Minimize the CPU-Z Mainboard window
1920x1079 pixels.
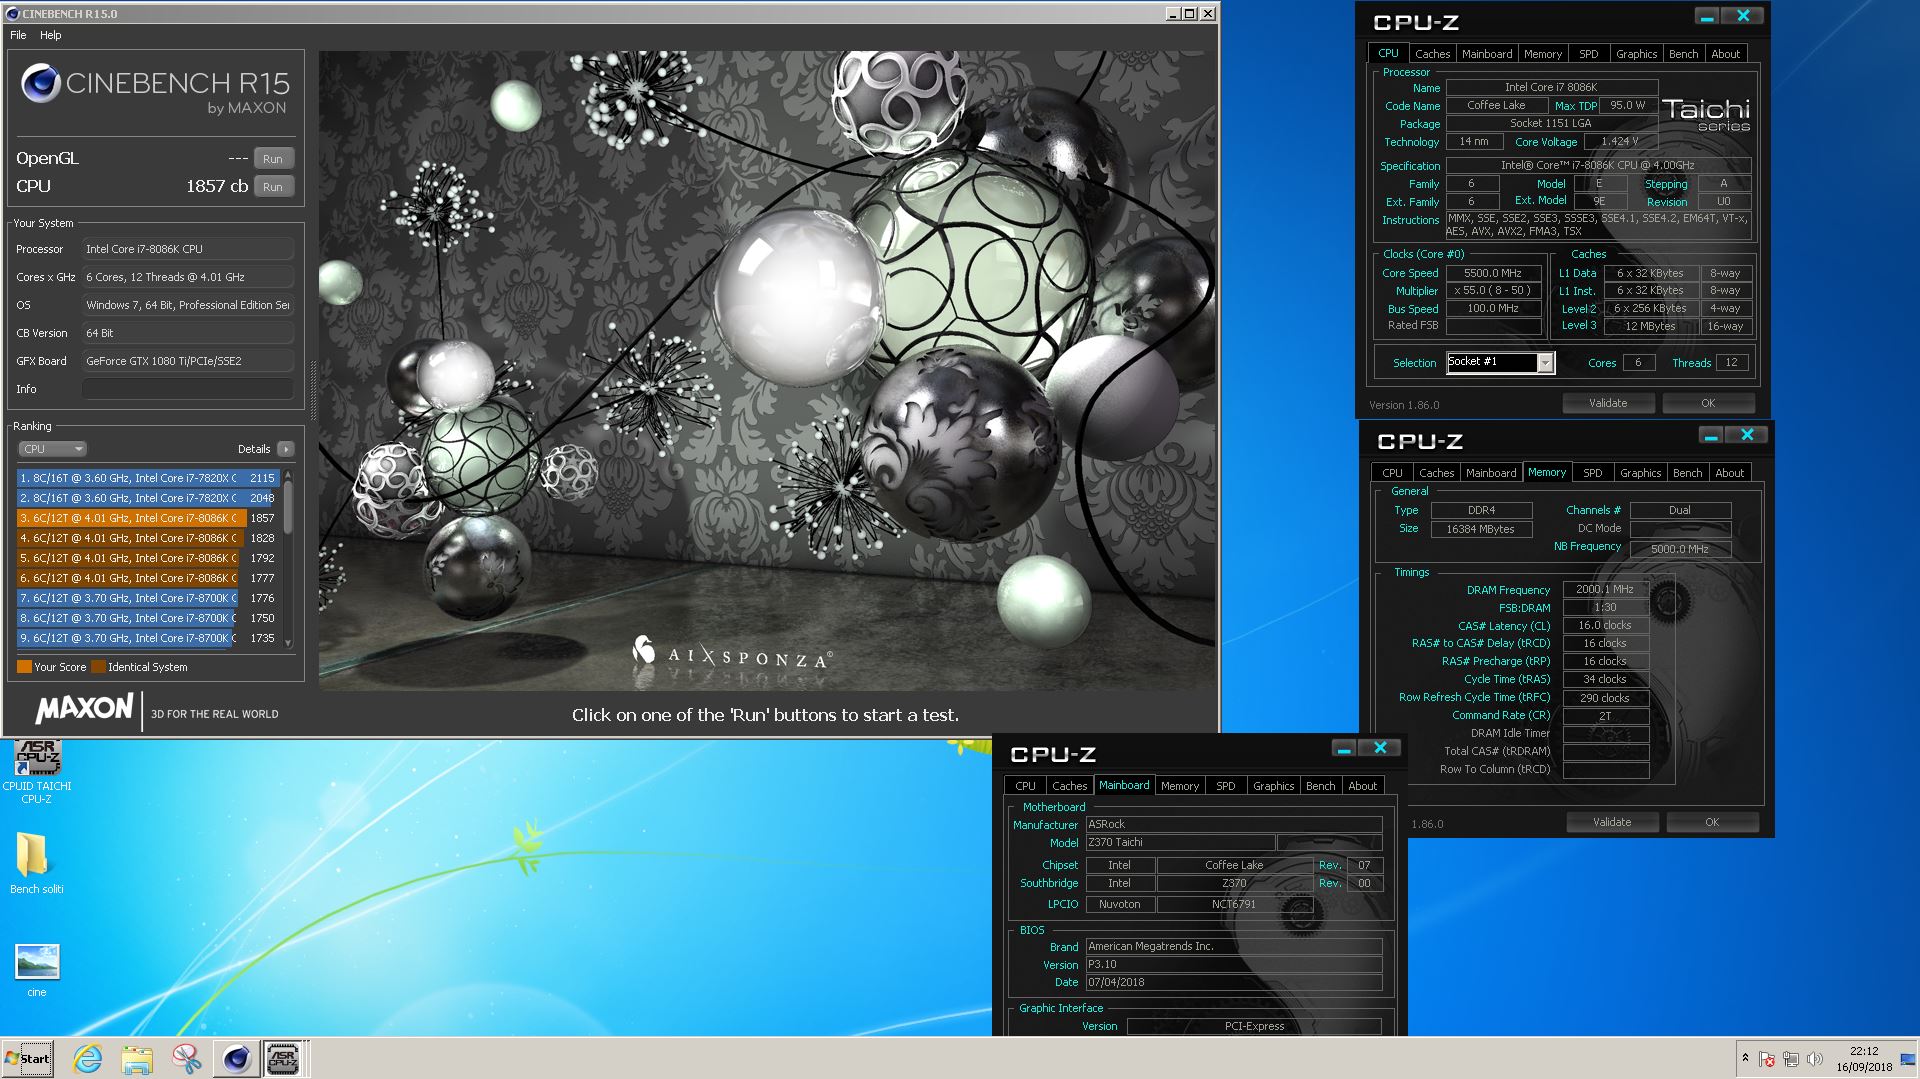point(1344,748)
